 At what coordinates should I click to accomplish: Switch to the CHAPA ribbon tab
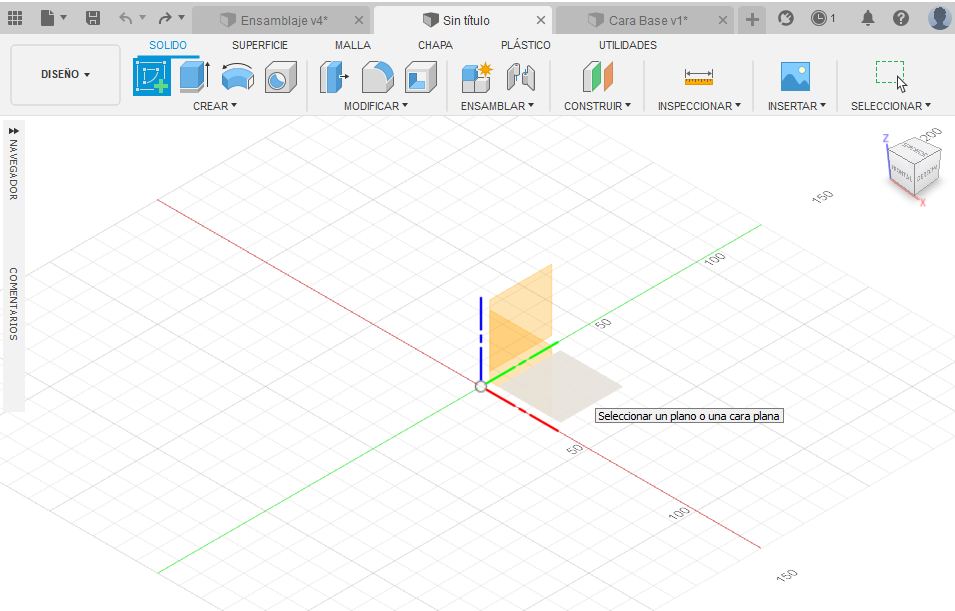pos(435,45)
